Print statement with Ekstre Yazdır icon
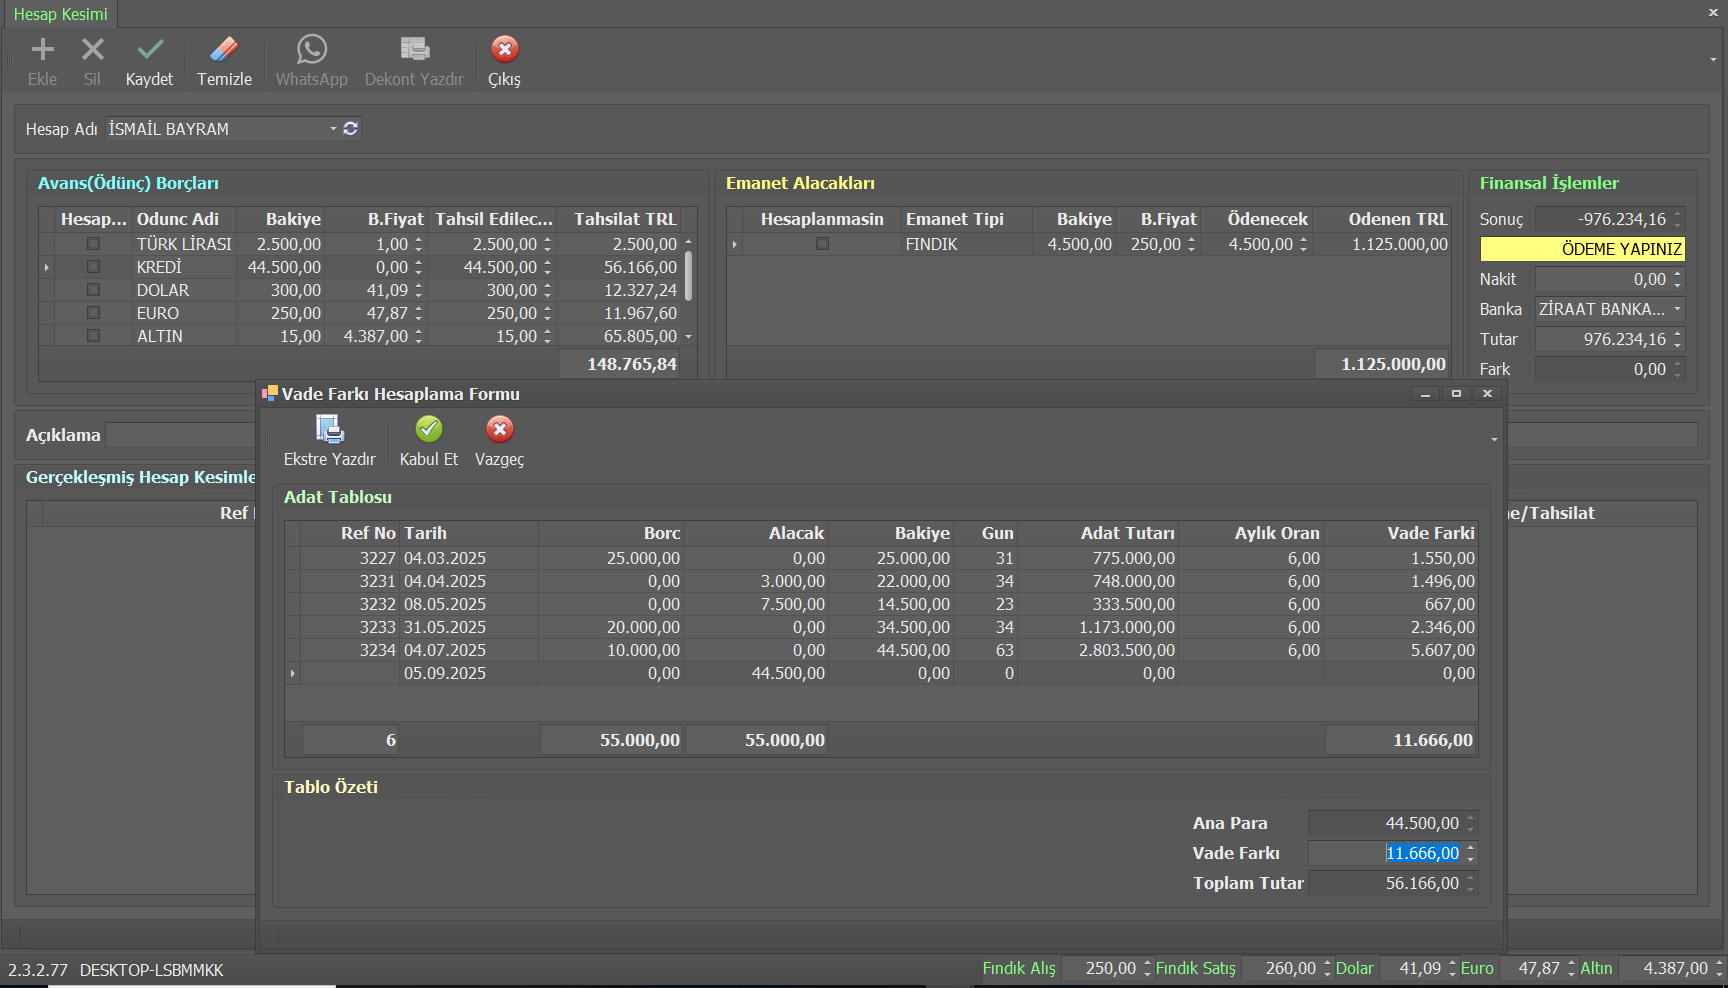Image resolution: width=1728 pixels, height=988 pixels. [x=329, y=430]
